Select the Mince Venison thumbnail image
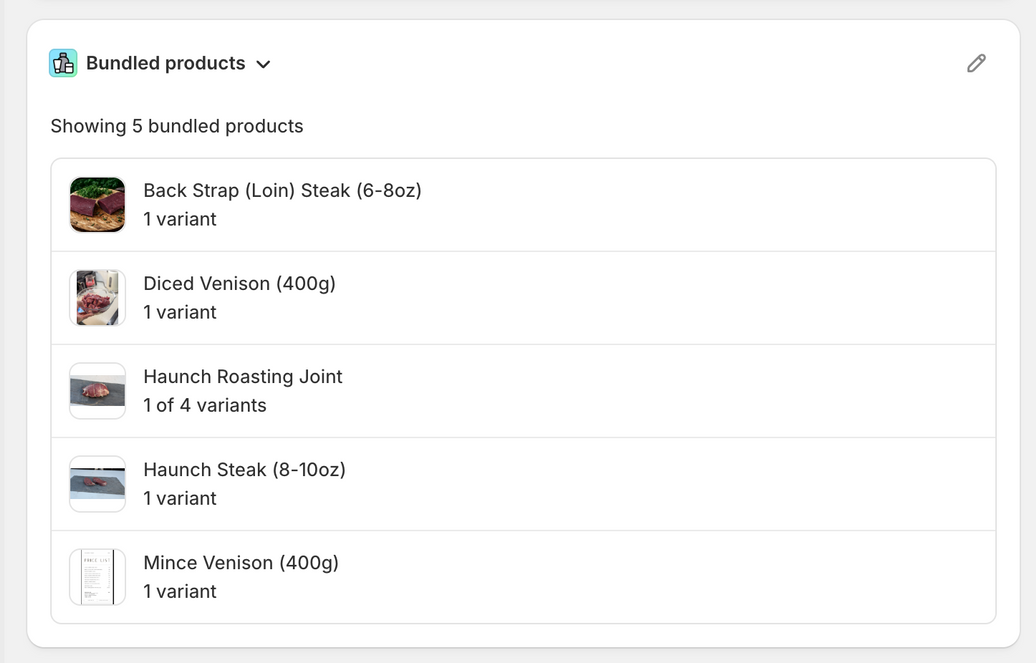 [97, 577]
